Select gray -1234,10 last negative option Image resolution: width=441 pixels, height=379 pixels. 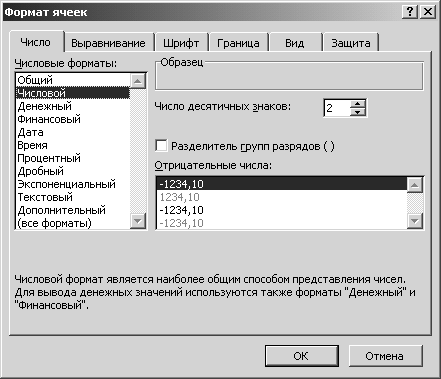click(x=282, y=223)
